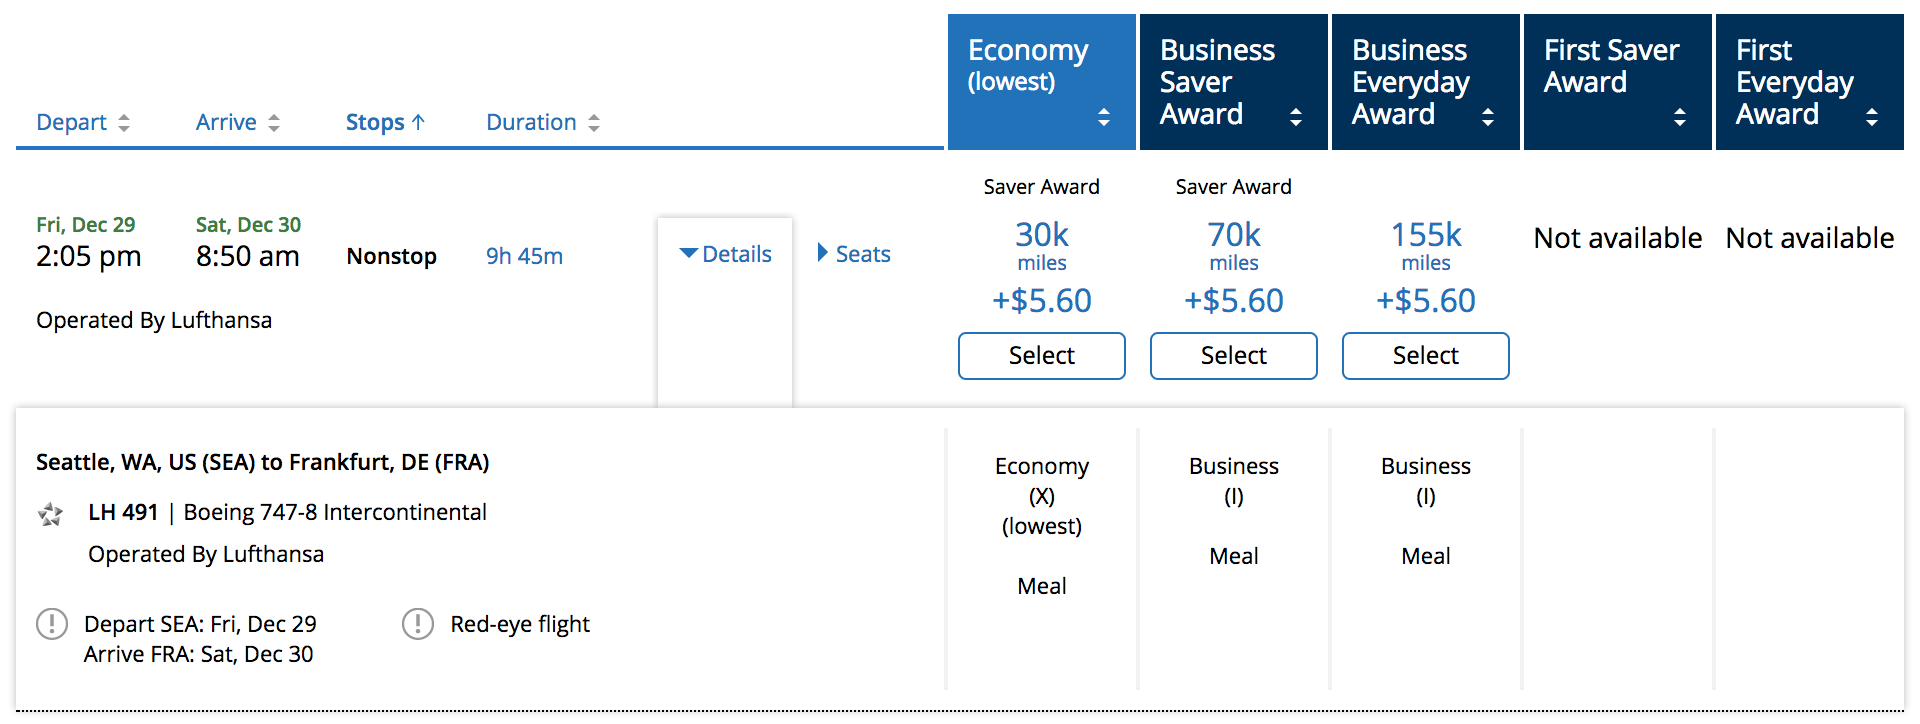Click sort arrows in First Saver Award header
1920x724 pixels.
click(x=1680, y=117)
